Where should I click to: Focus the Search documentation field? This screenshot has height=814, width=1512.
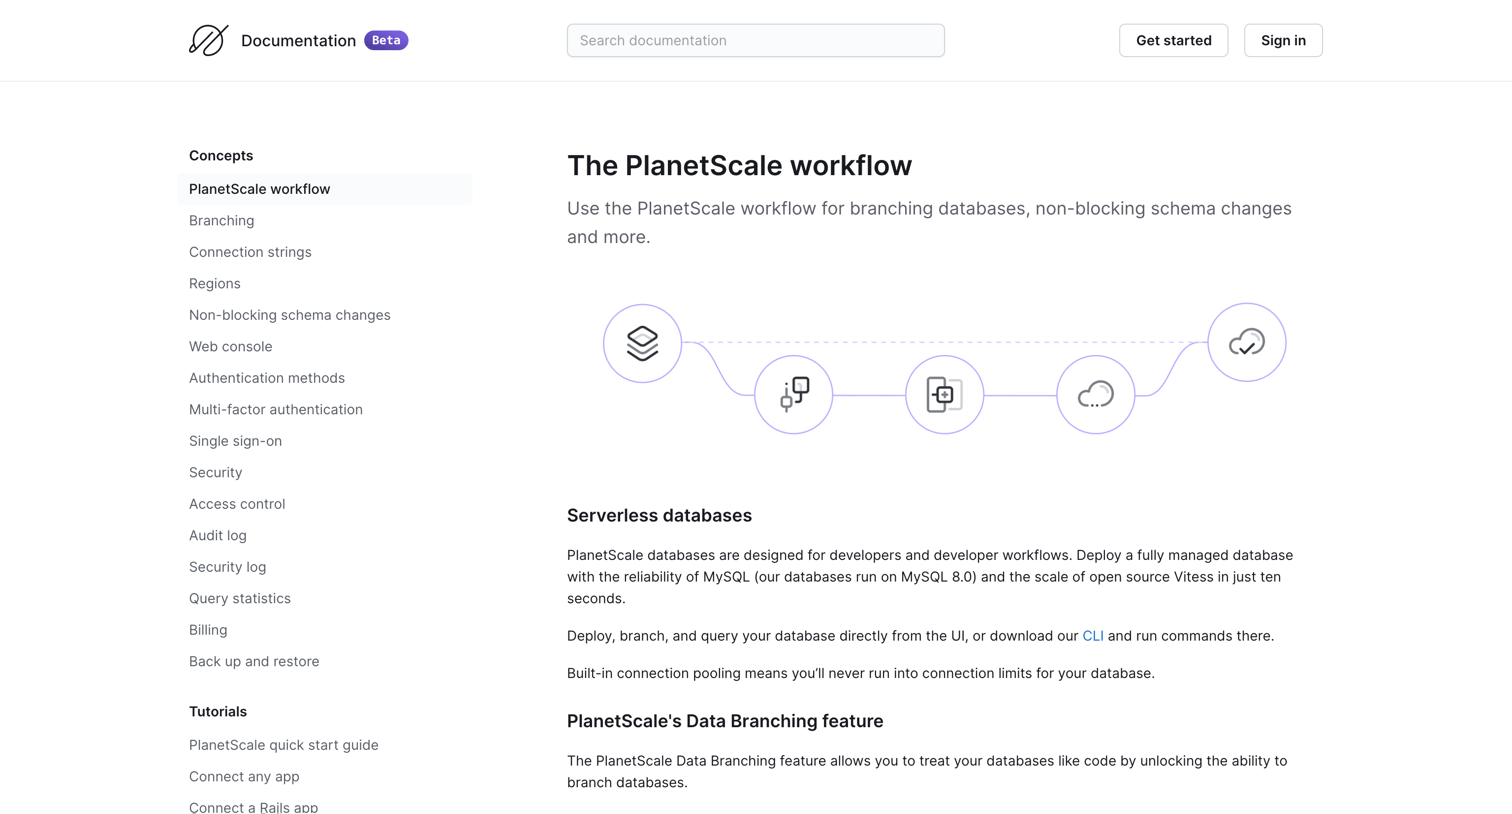tap(756, 40)
